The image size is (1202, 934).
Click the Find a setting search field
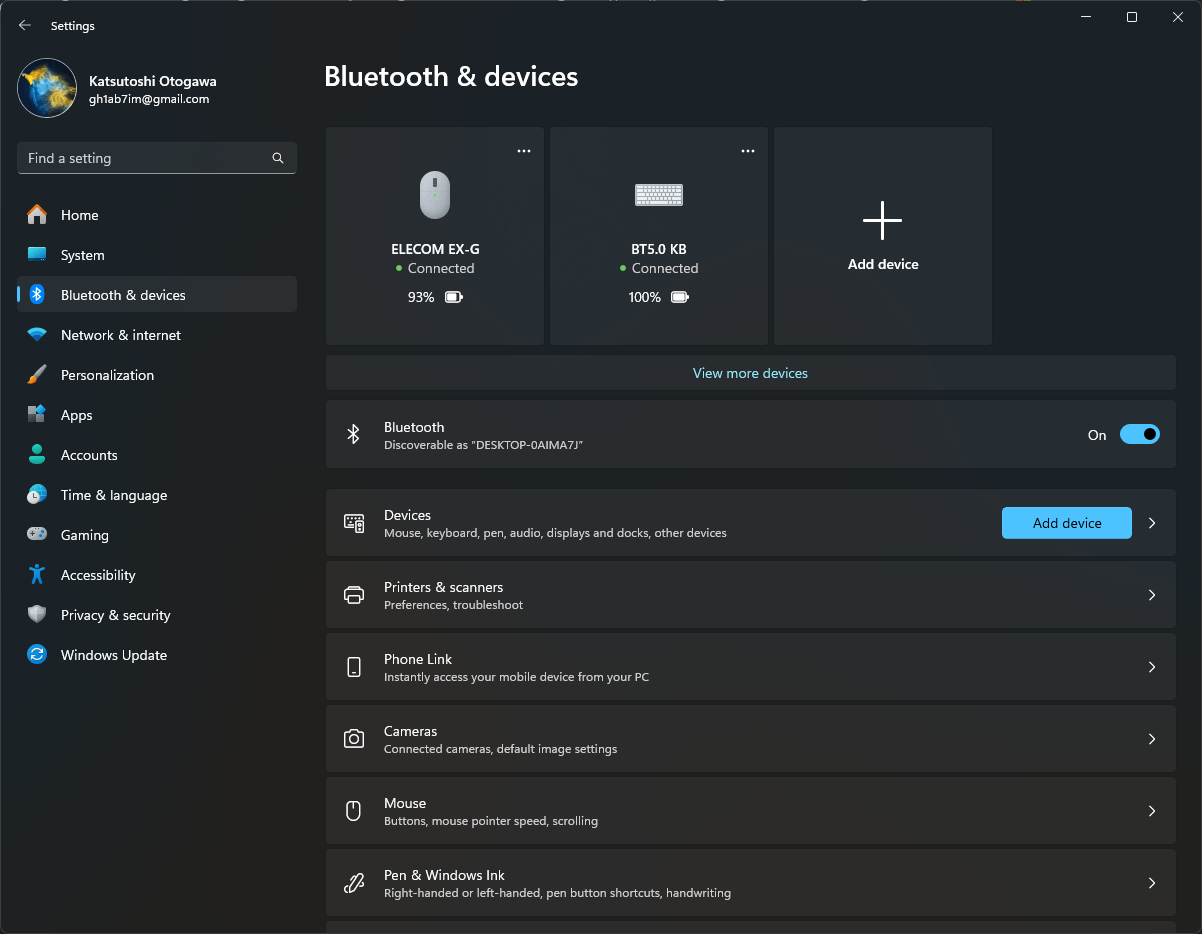pos(157,158)
